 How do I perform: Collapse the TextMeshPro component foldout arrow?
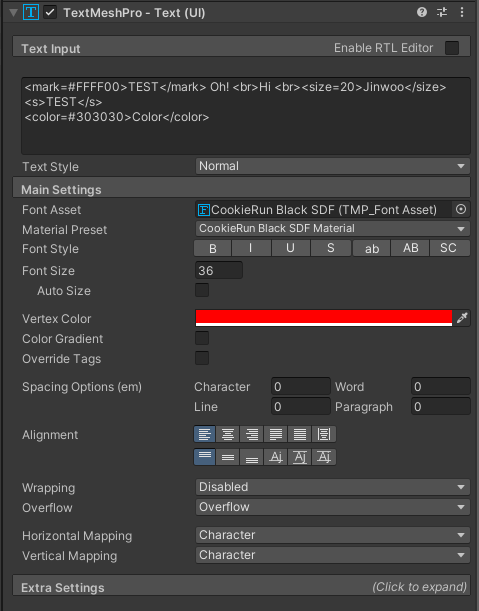pos(14,13)
